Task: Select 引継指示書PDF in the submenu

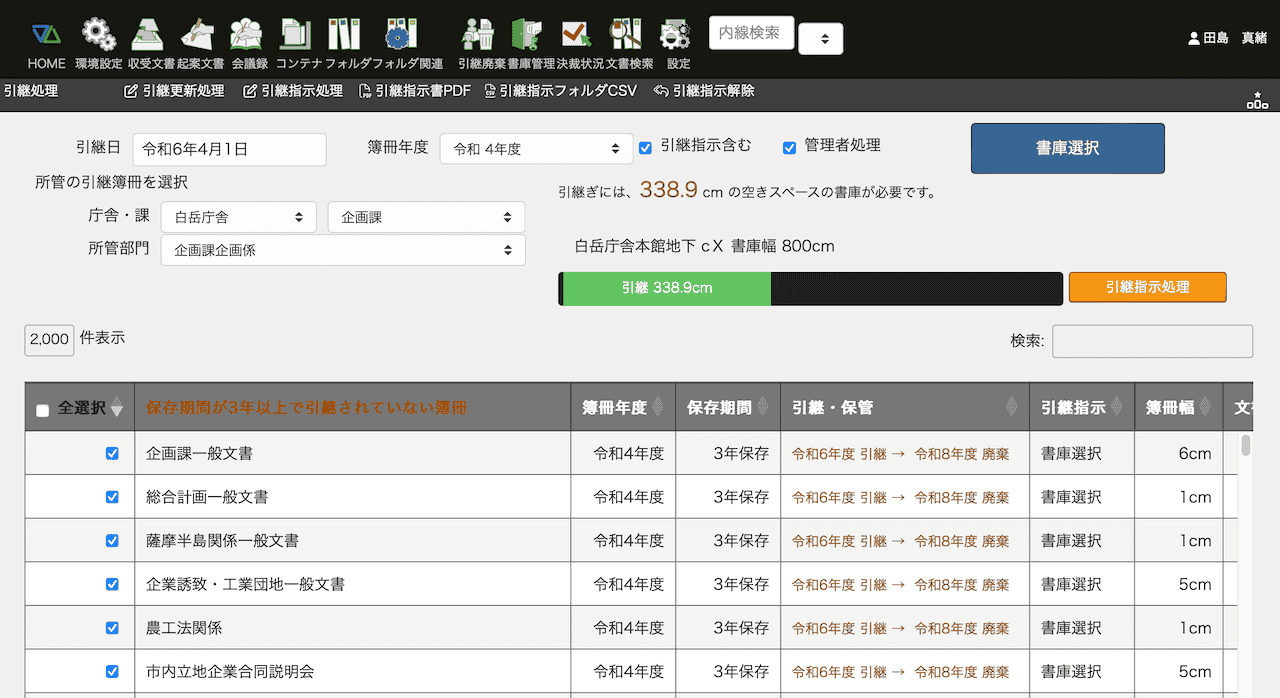Action: pyautogui.click(x=415, y=91)
